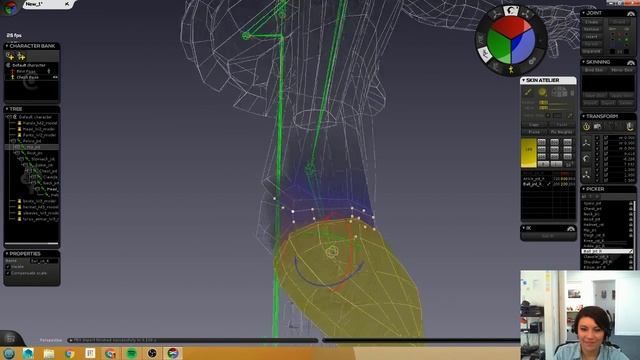Select the highlighted Ball_jnt_R in Picker
The image size is (640, 360).
607,251
